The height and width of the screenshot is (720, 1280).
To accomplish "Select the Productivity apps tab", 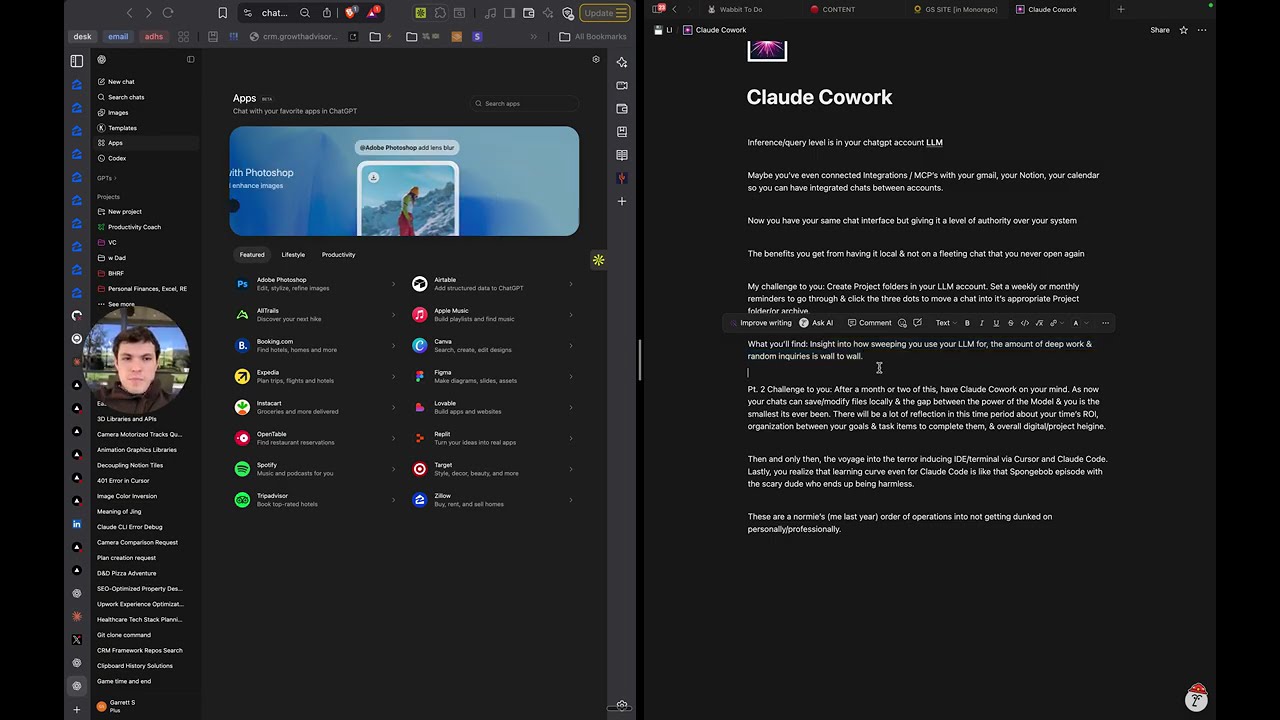I will 338,254.
